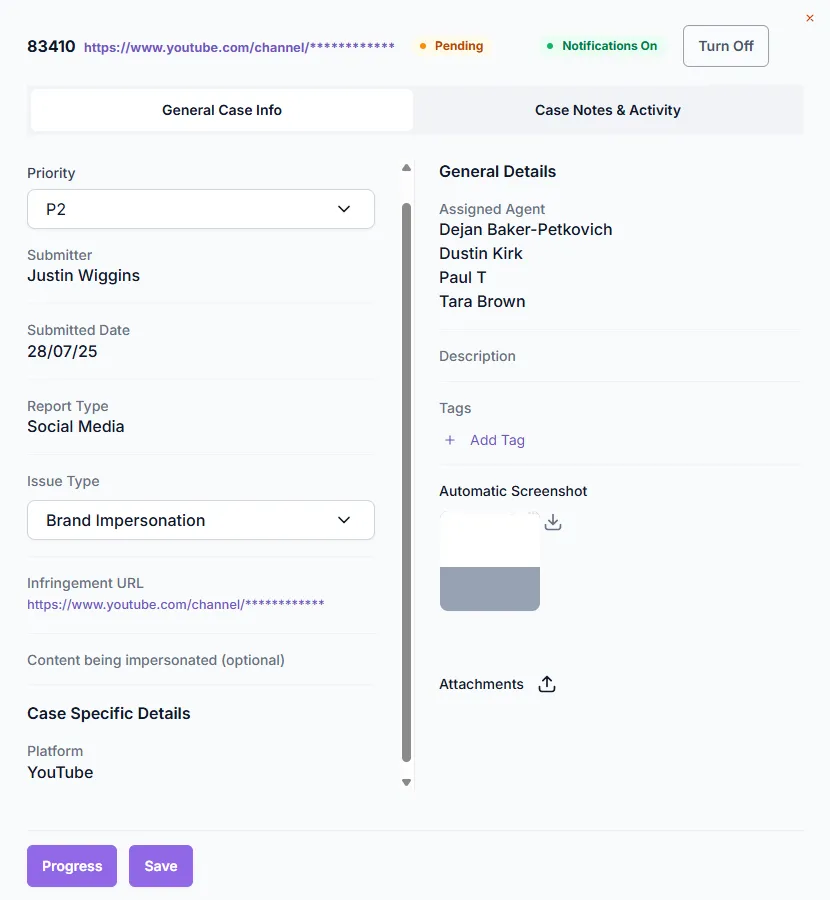The height and width of the screenshot is (900, 830).
Task: Click the scroll up arrow
Action: click(406, 168)
